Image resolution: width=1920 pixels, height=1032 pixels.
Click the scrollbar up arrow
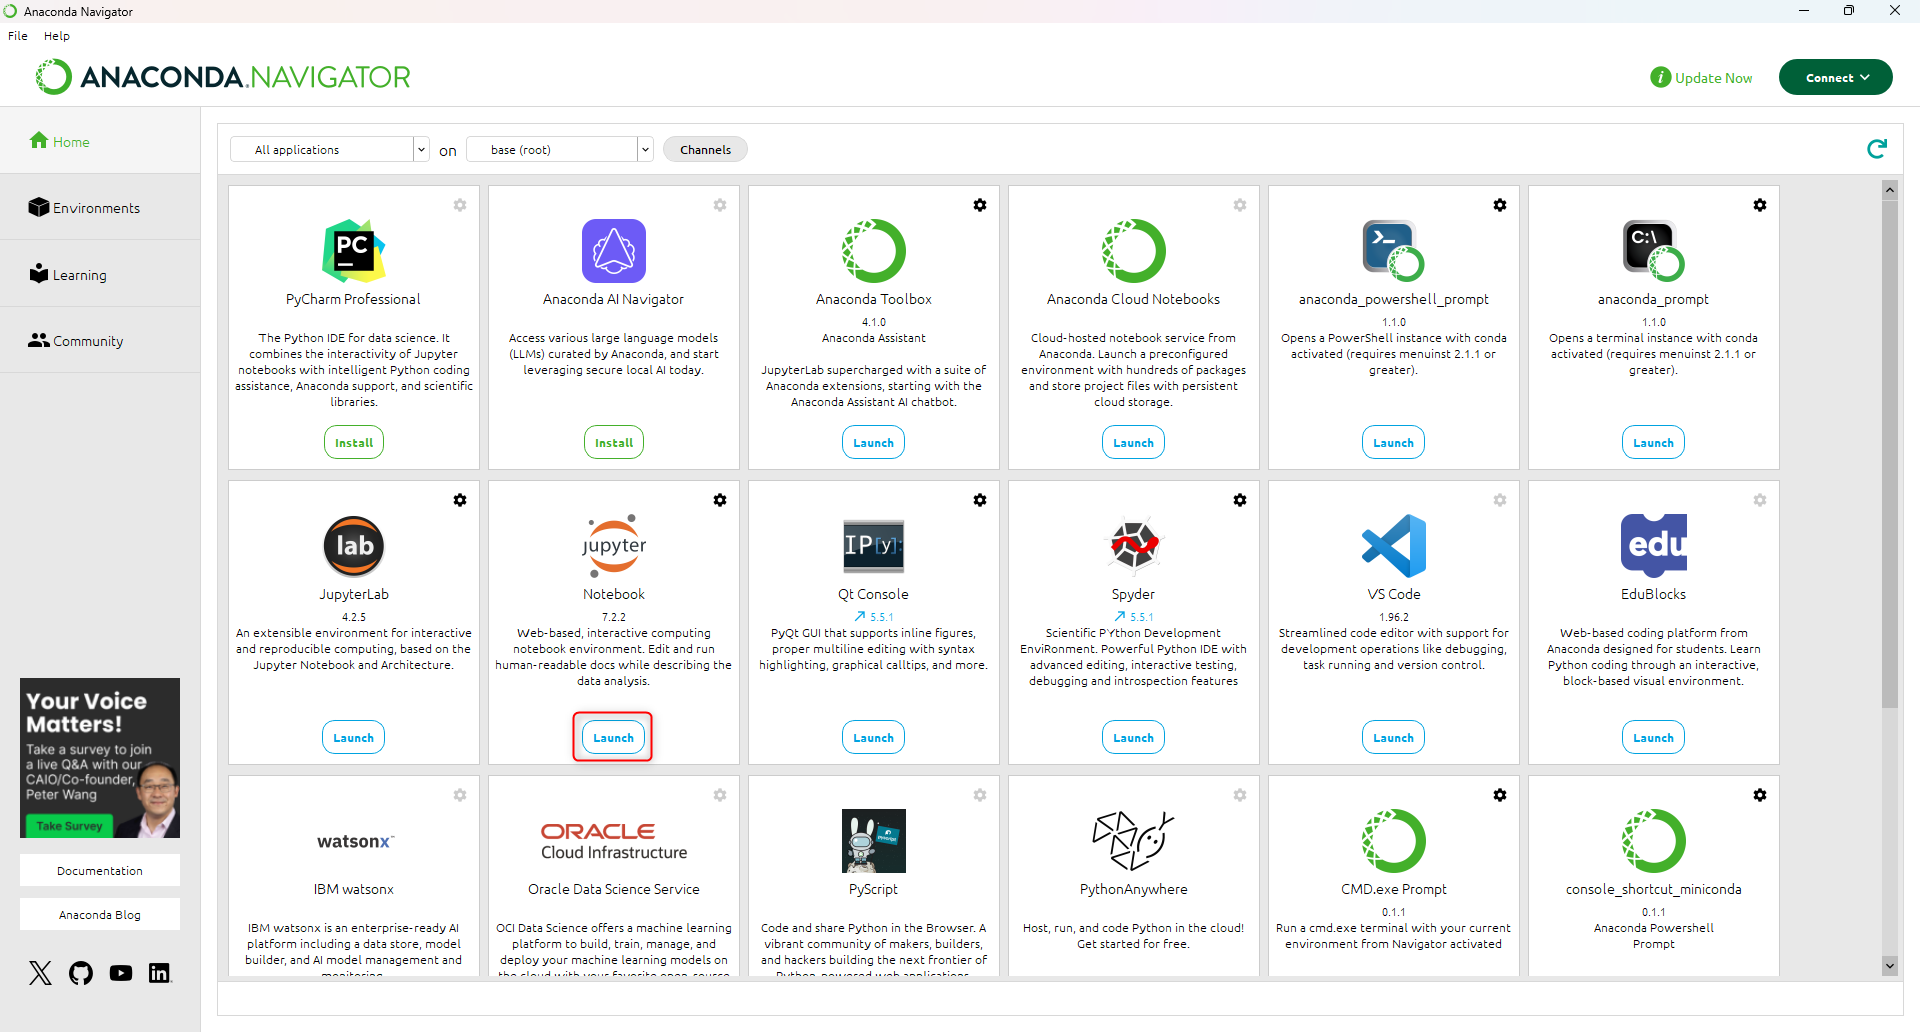[1889, 189]
